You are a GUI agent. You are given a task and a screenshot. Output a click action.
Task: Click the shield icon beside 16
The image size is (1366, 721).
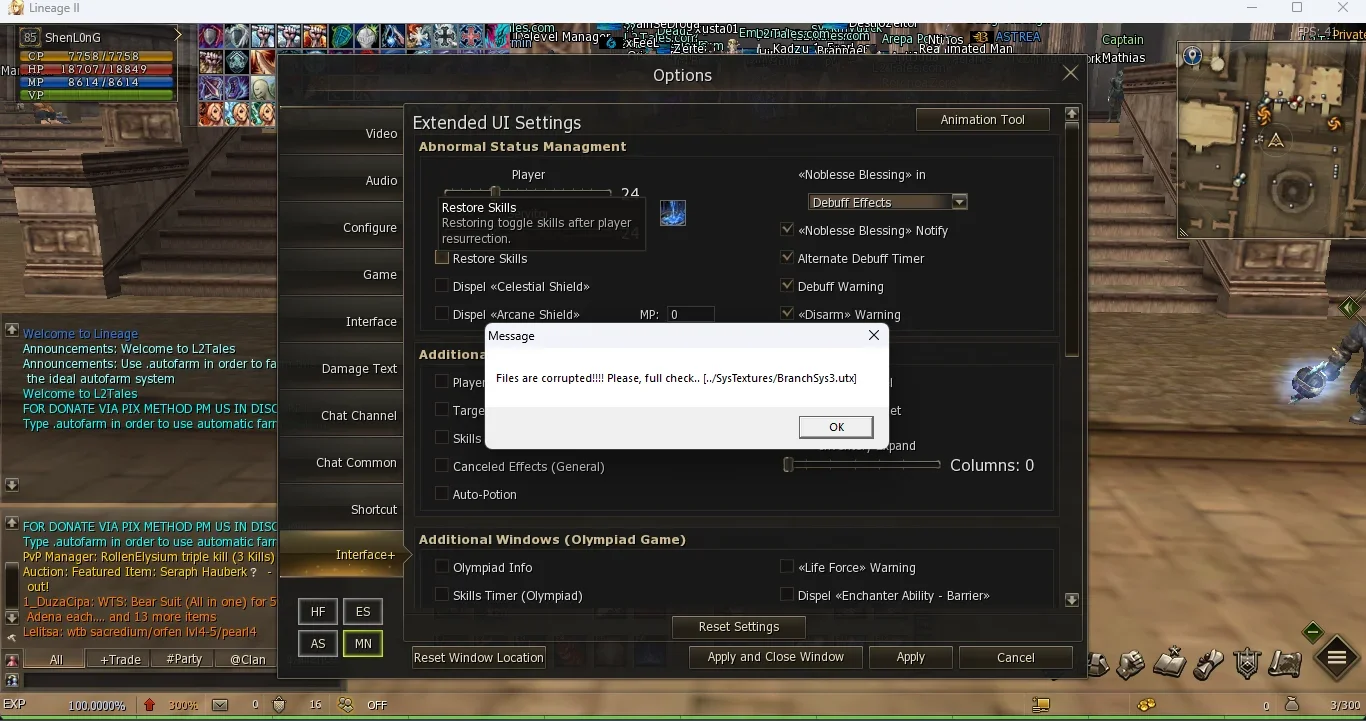(x=279, y=705)
